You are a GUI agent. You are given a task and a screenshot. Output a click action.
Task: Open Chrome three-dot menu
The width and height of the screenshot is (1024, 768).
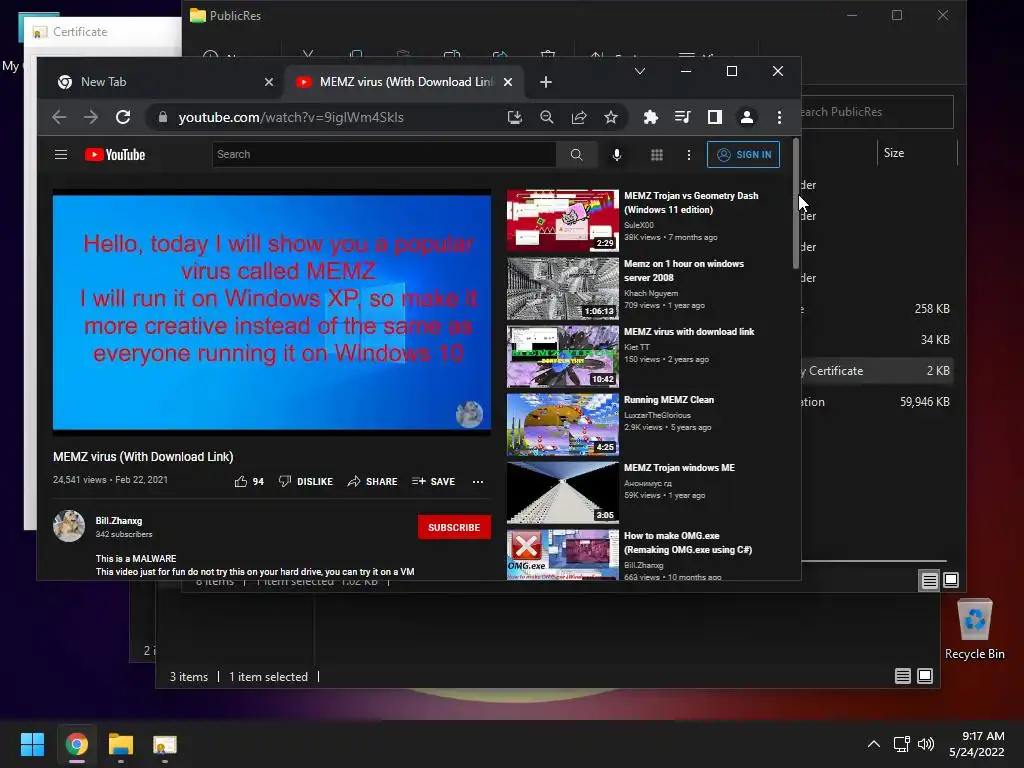click(779, 117)
